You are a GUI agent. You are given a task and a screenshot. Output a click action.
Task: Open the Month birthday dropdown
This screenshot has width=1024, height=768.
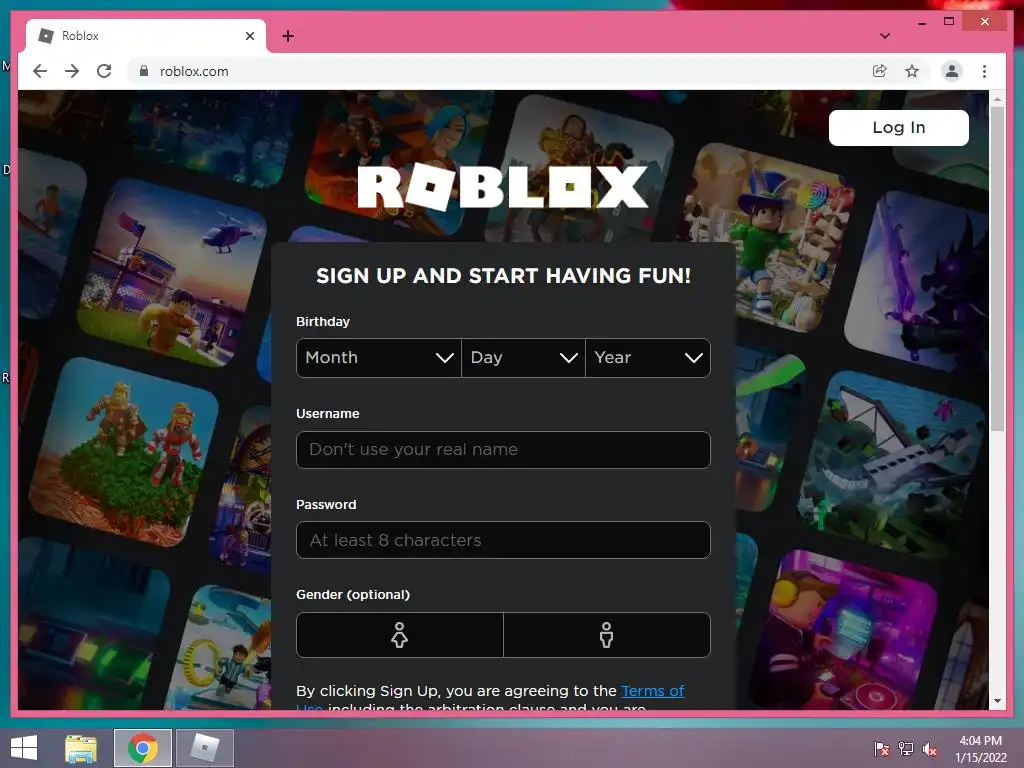click(379, 358)
